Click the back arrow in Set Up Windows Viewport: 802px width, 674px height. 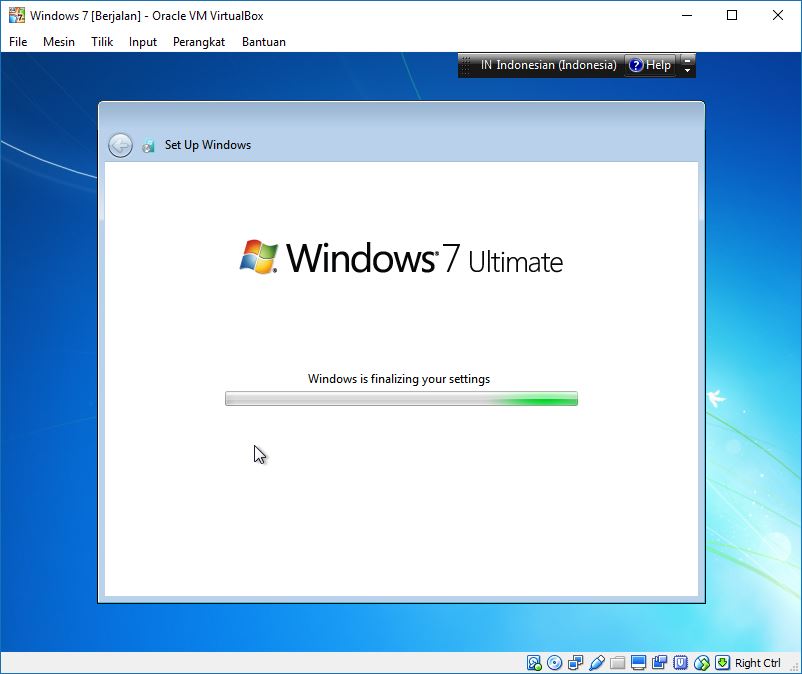120,145
